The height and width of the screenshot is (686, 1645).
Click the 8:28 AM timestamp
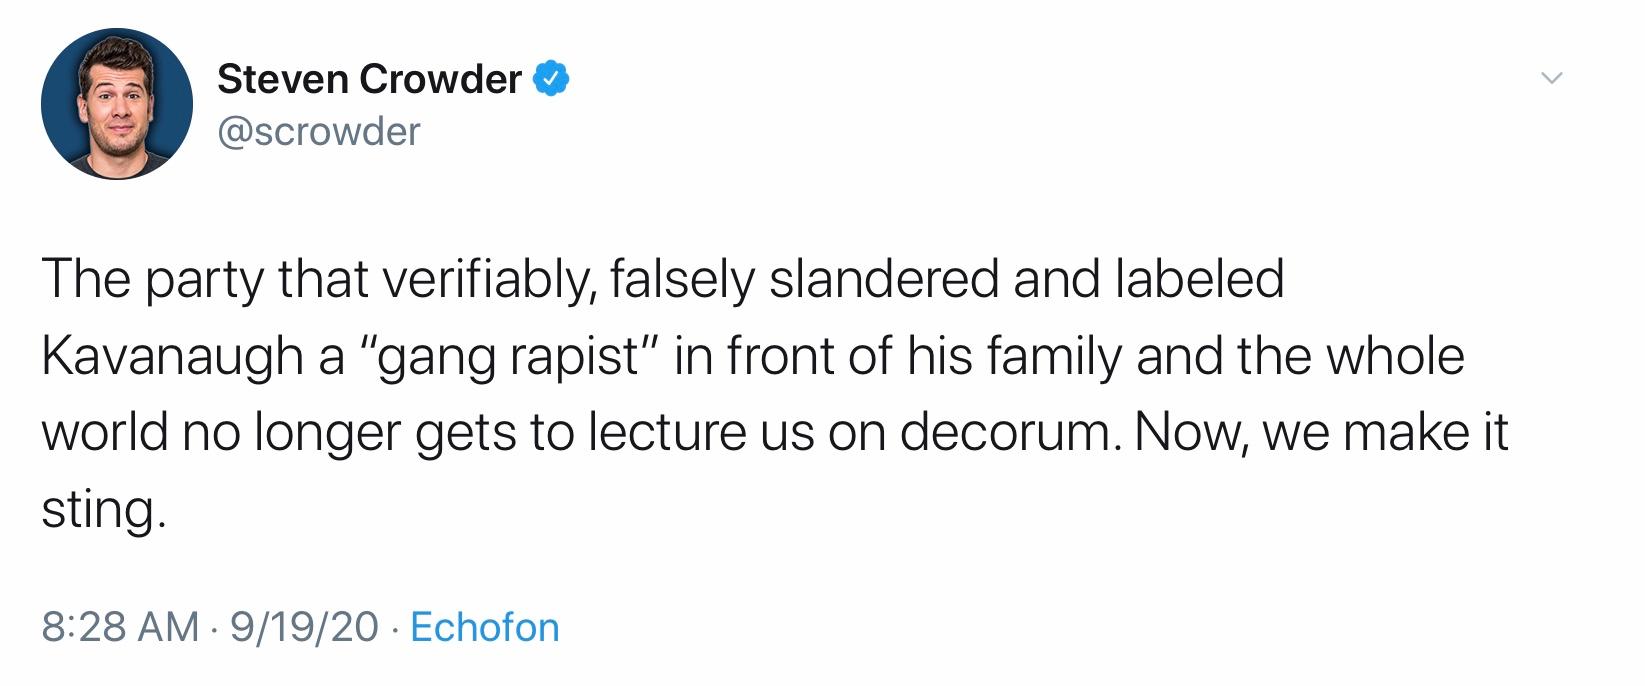[120, 627]
